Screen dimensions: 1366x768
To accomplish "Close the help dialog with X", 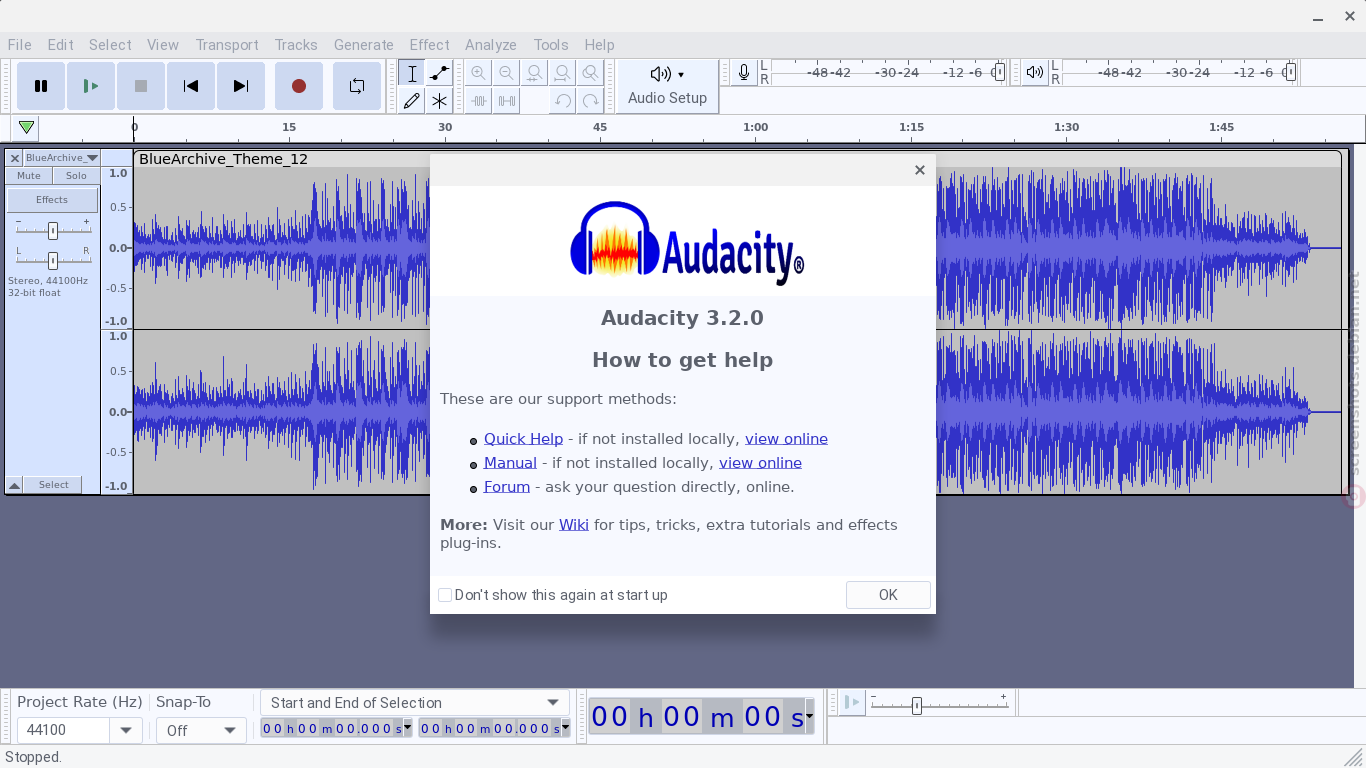I will [919, 170].
